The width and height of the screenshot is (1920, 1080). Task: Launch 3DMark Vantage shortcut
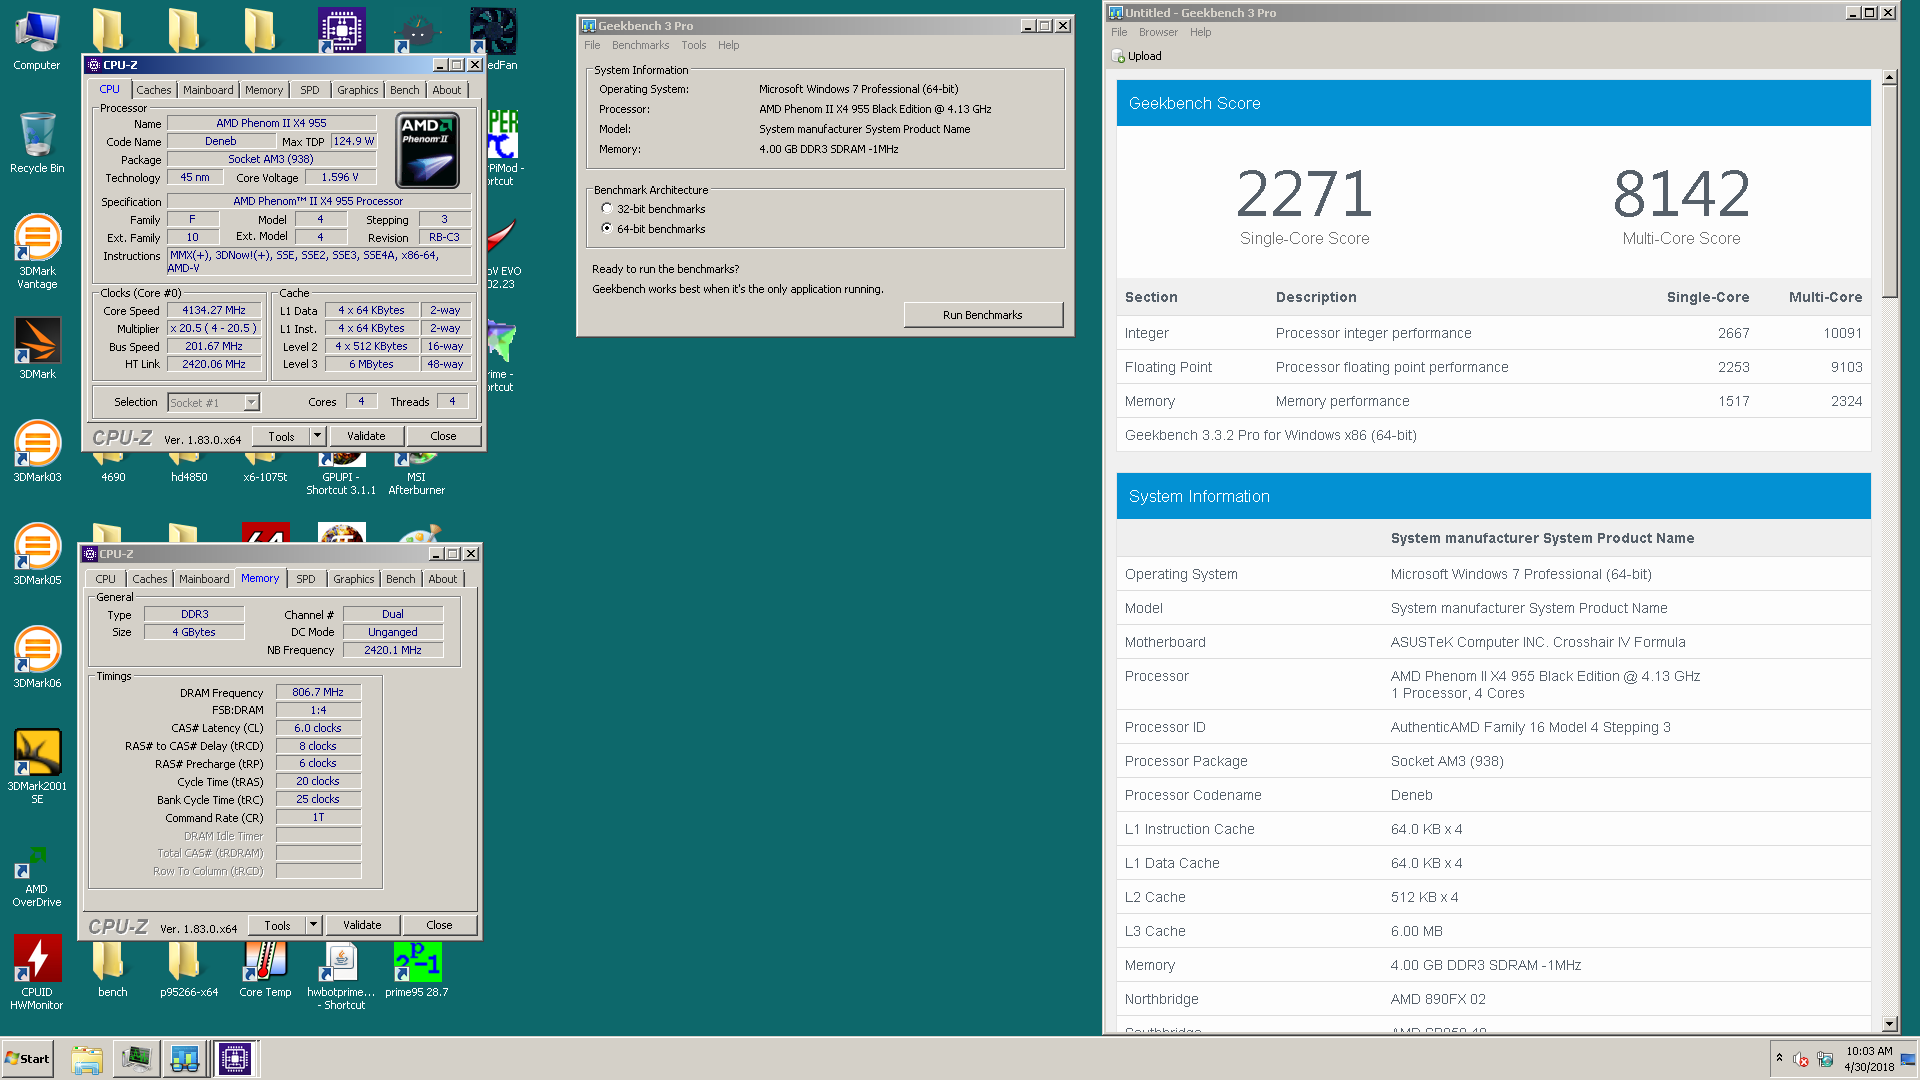click(37, 250)
